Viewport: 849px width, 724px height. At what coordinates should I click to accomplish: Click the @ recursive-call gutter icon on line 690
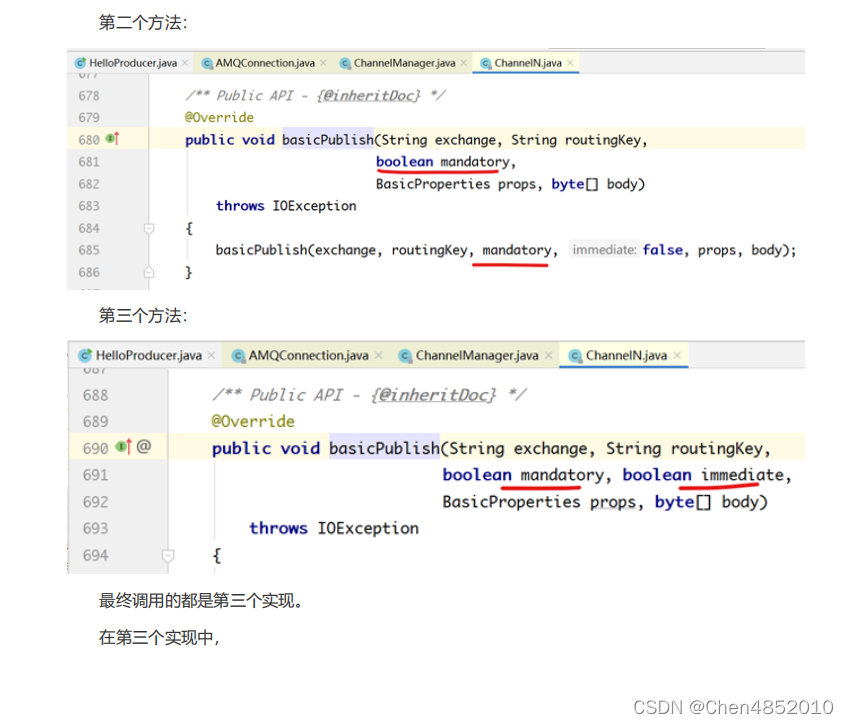[143, 447]
